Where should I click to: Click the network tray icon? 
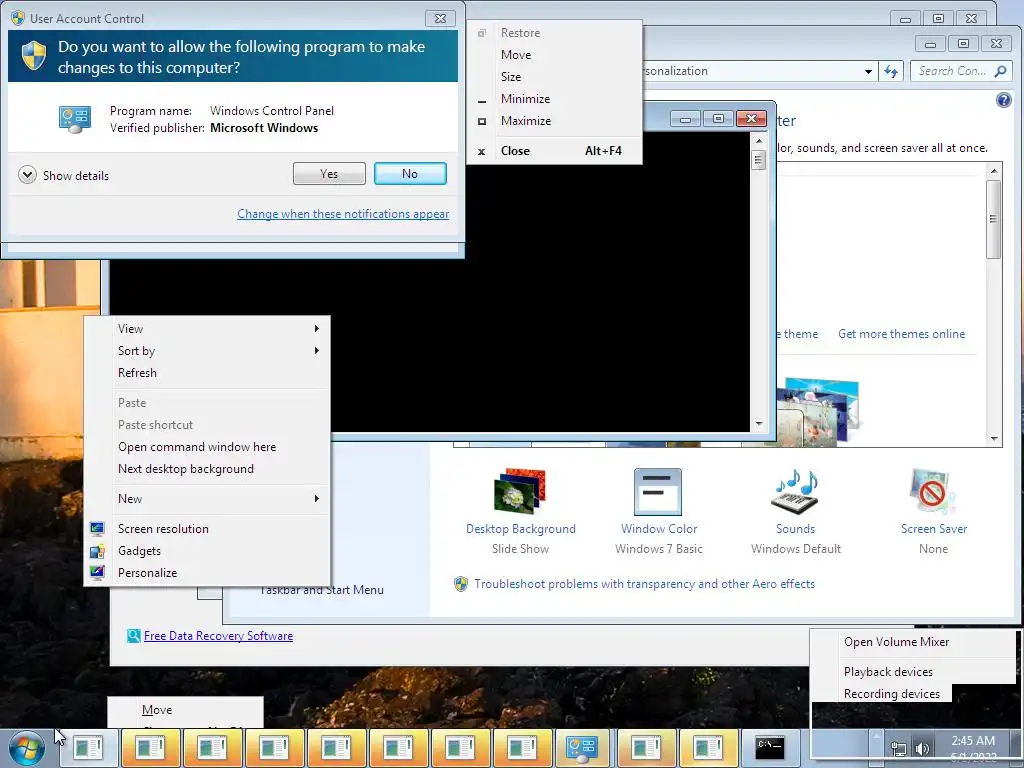pos(899,749)
